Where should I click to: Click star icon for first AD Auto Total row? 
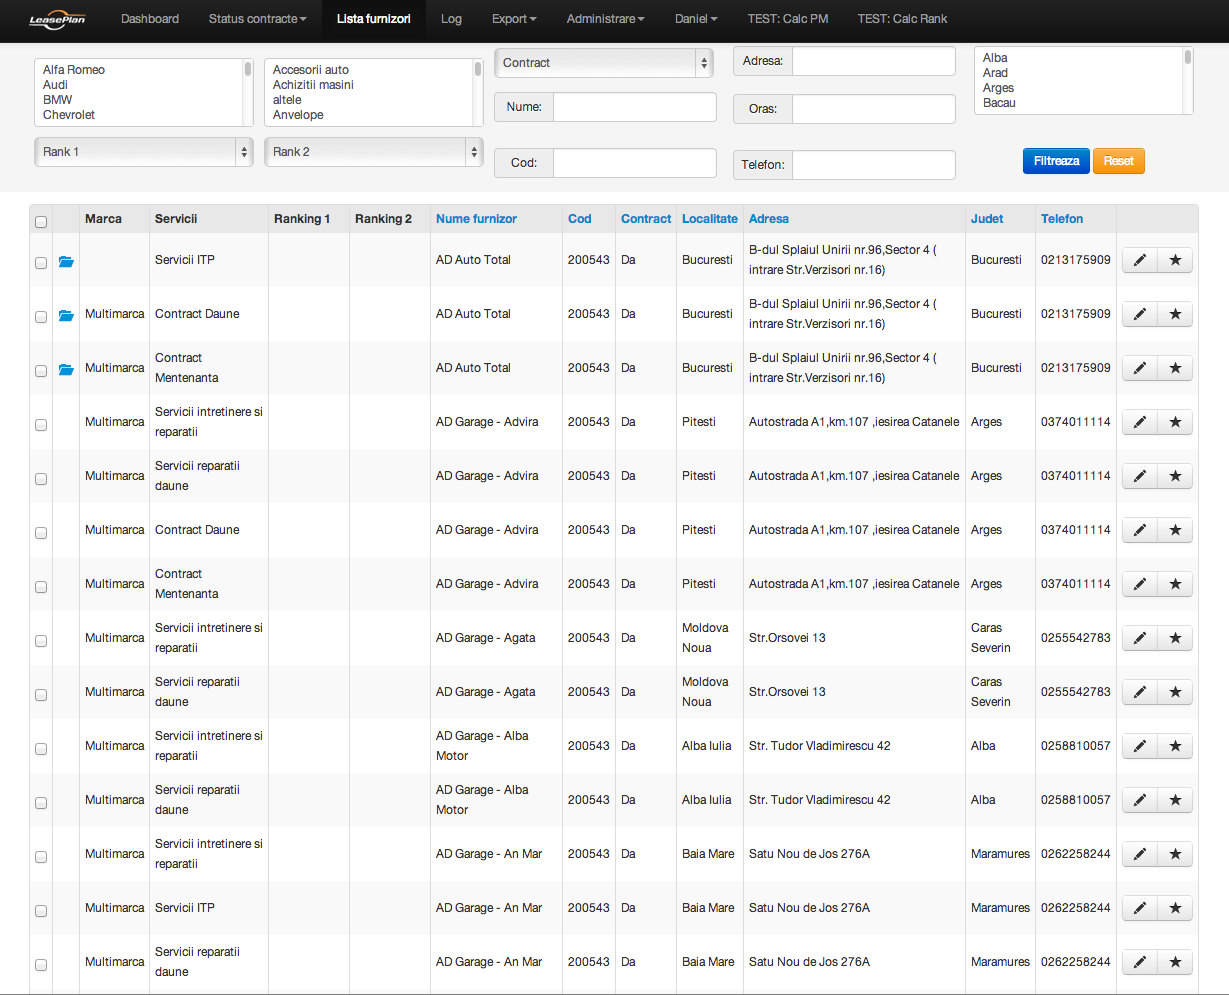(1175, 260)
